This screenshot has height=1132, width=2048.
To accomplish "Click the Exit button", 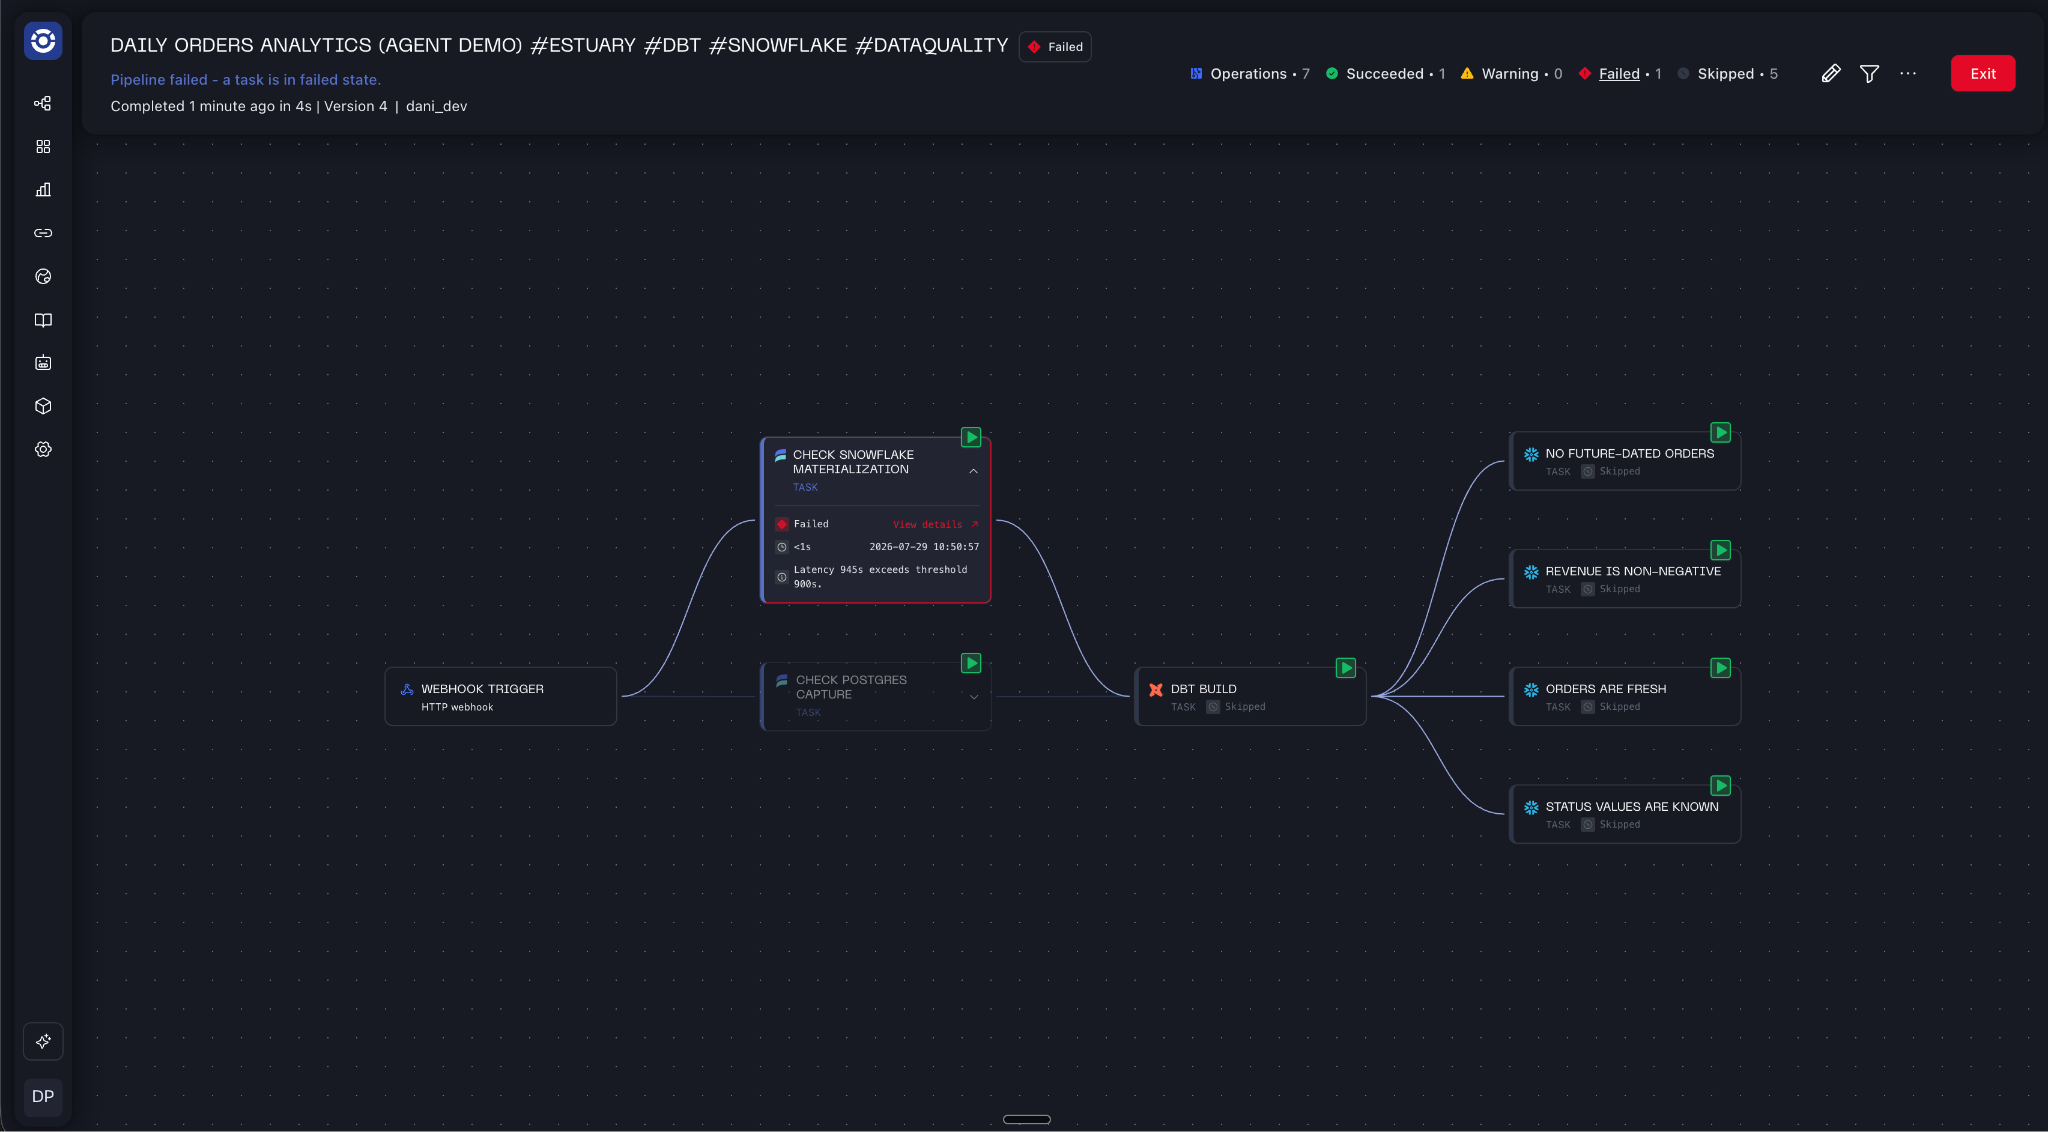I will pos(1983,74).
